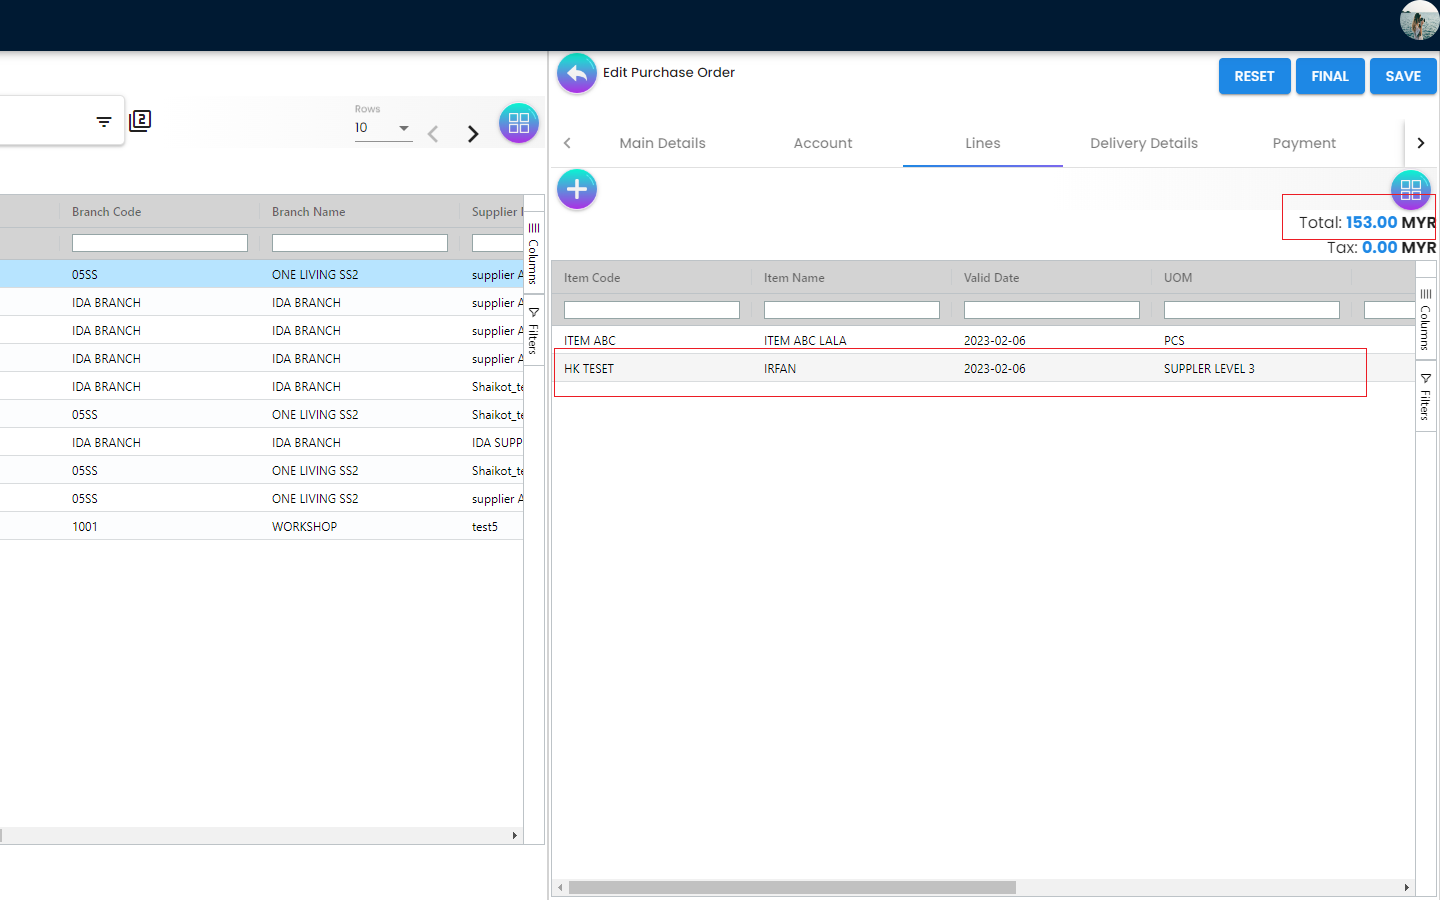Click the multi-select pages icon

(140, 121)
